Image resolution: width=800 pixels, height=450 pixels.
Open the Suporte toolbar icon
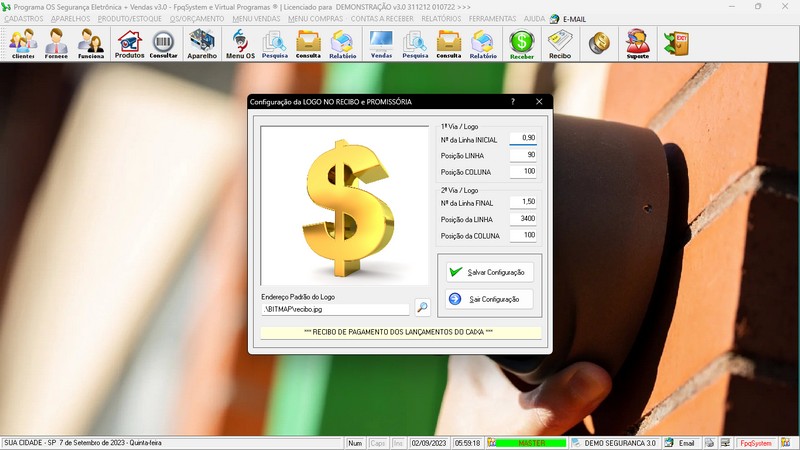tap(637, 44)
